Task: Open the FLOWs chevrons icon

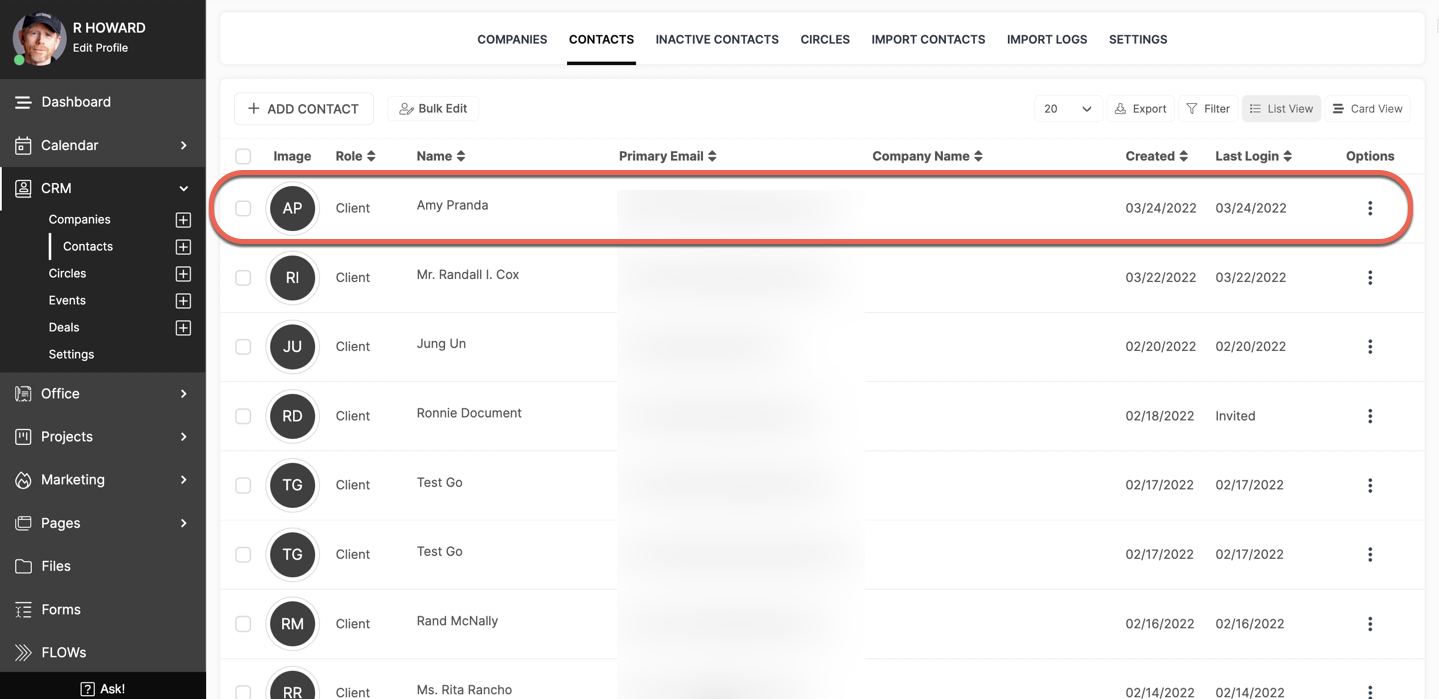Action: [23, 653]
